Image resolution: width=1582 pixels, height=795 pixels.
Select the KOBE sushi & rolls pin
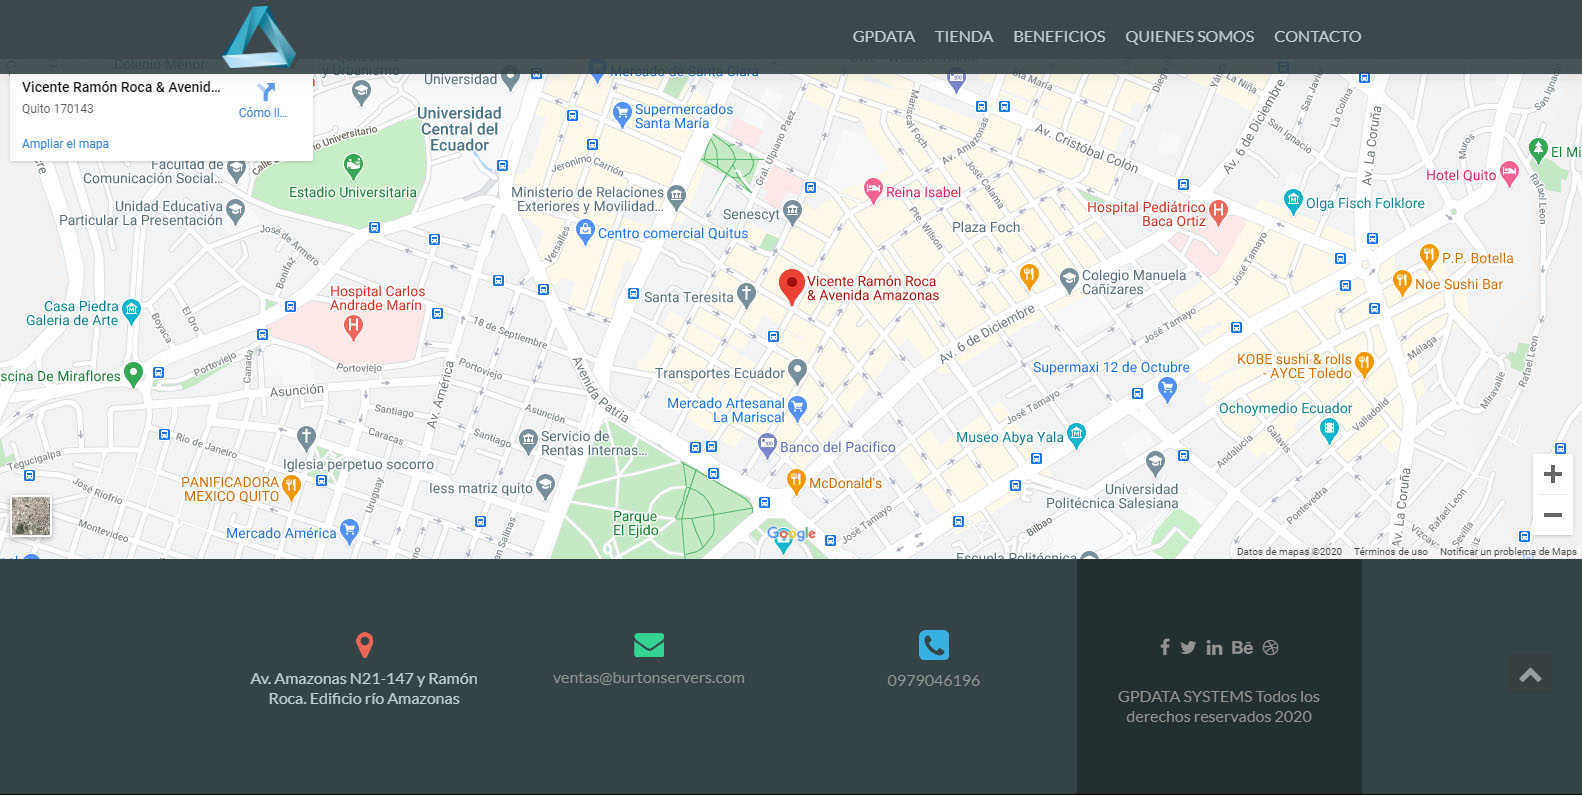tap(1365, 362)
